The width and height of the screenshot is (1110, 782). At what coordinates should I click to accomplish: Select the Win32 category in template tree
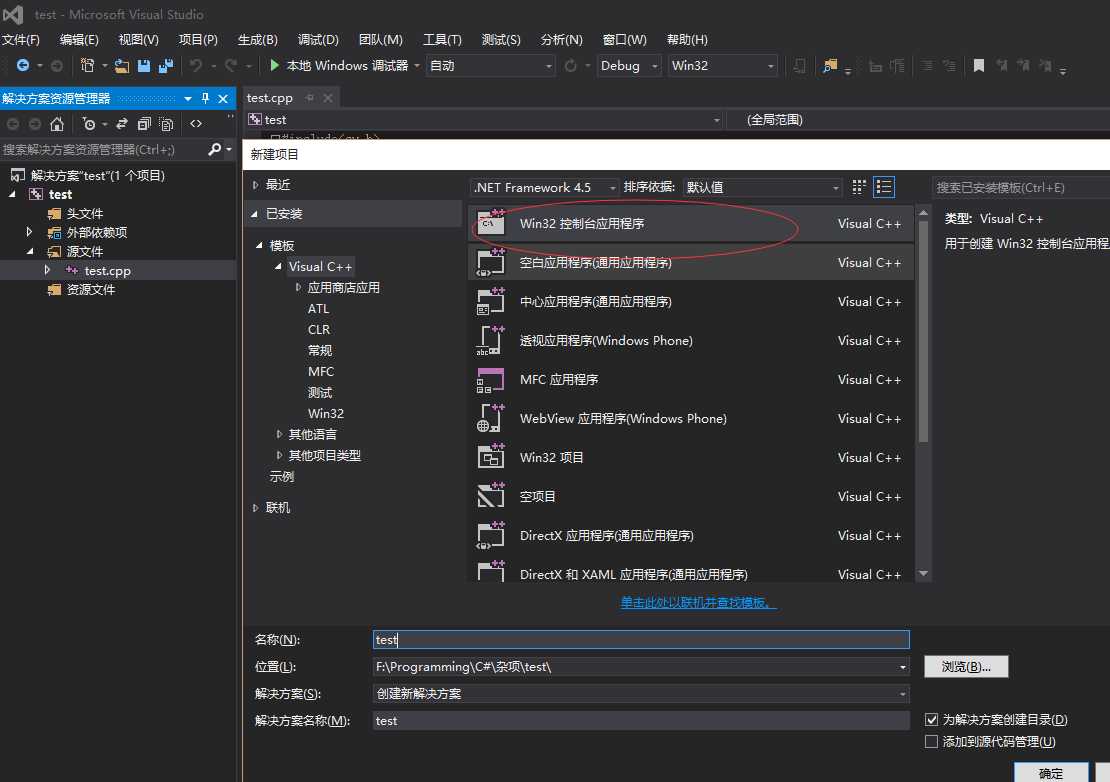(x=326, y=413)
